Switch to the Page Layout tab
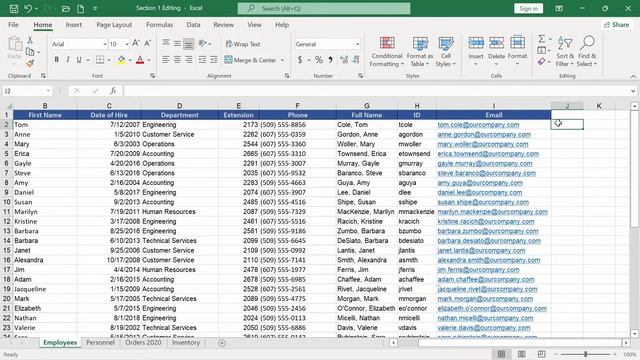Viewport: 640px width, 360px height. click(114, 24)
